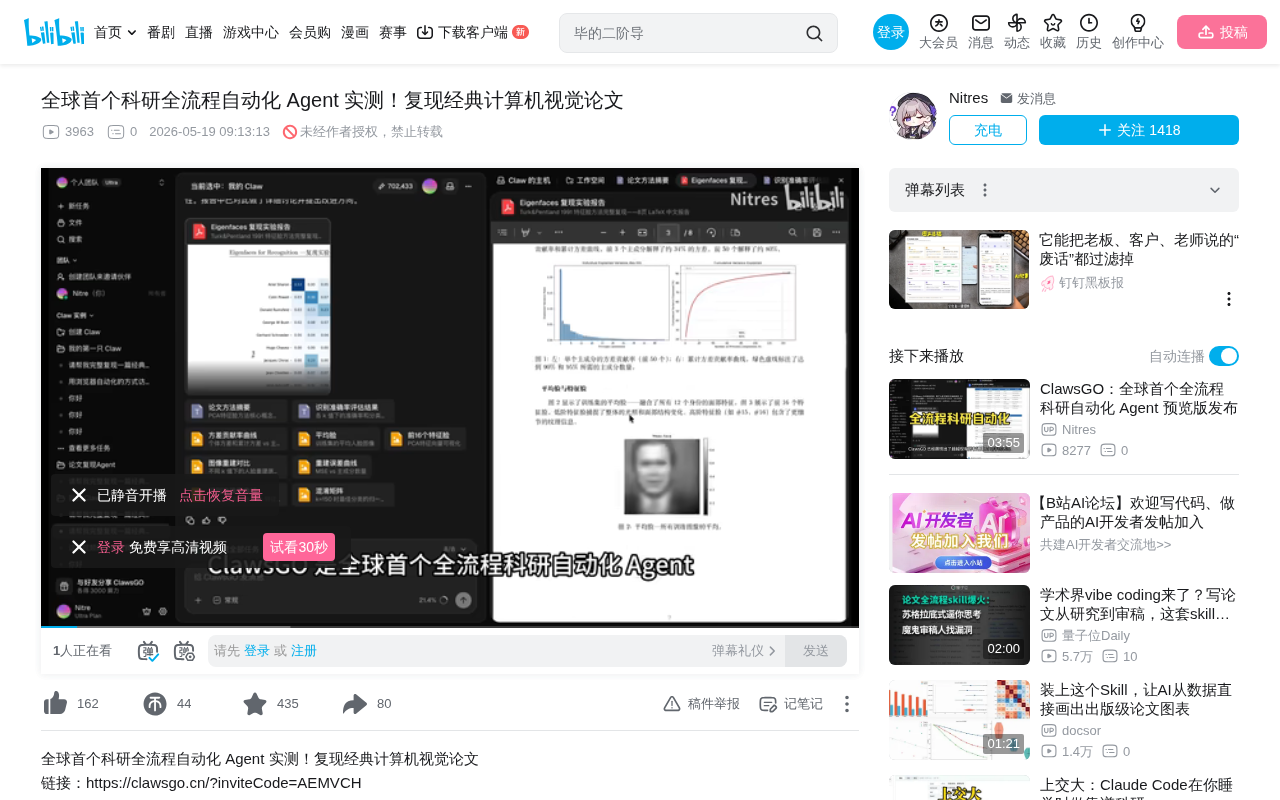1280x800 pixels.
Task: Click the share arrow icon with 80
Action: coord(355,704)
